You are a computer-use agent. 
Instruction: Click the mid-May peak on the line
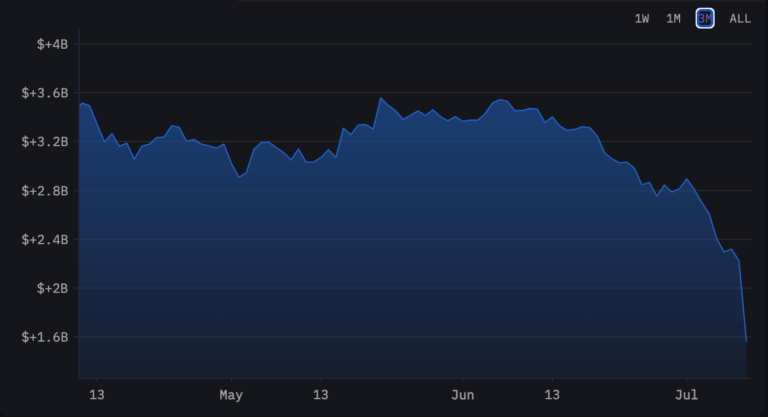[x=380, y=98]
